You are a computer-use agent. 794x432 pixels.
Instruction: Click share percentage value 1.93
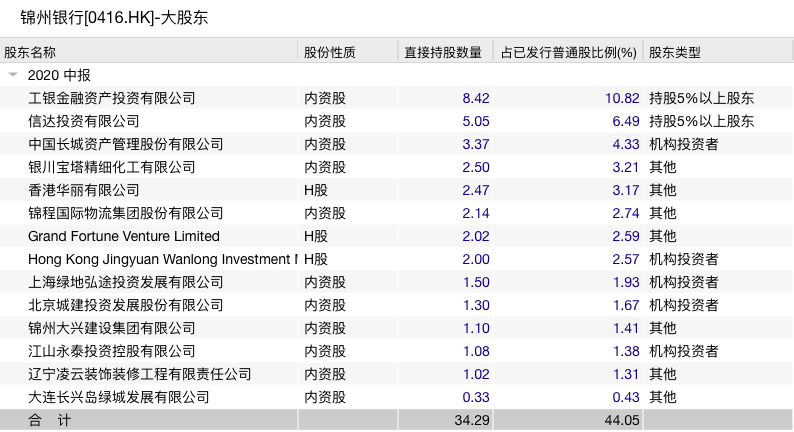[x=626, y=282]
